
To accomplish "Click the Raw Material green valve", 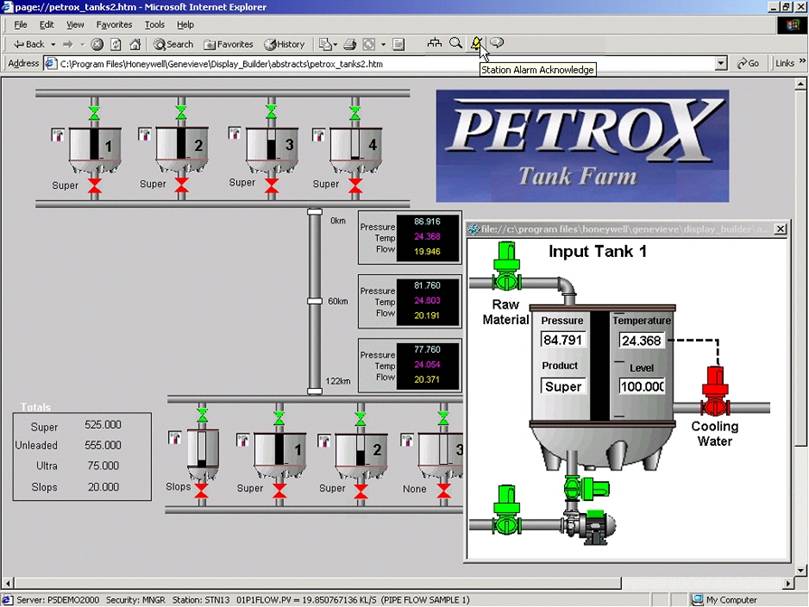I will tap(506, 268).
